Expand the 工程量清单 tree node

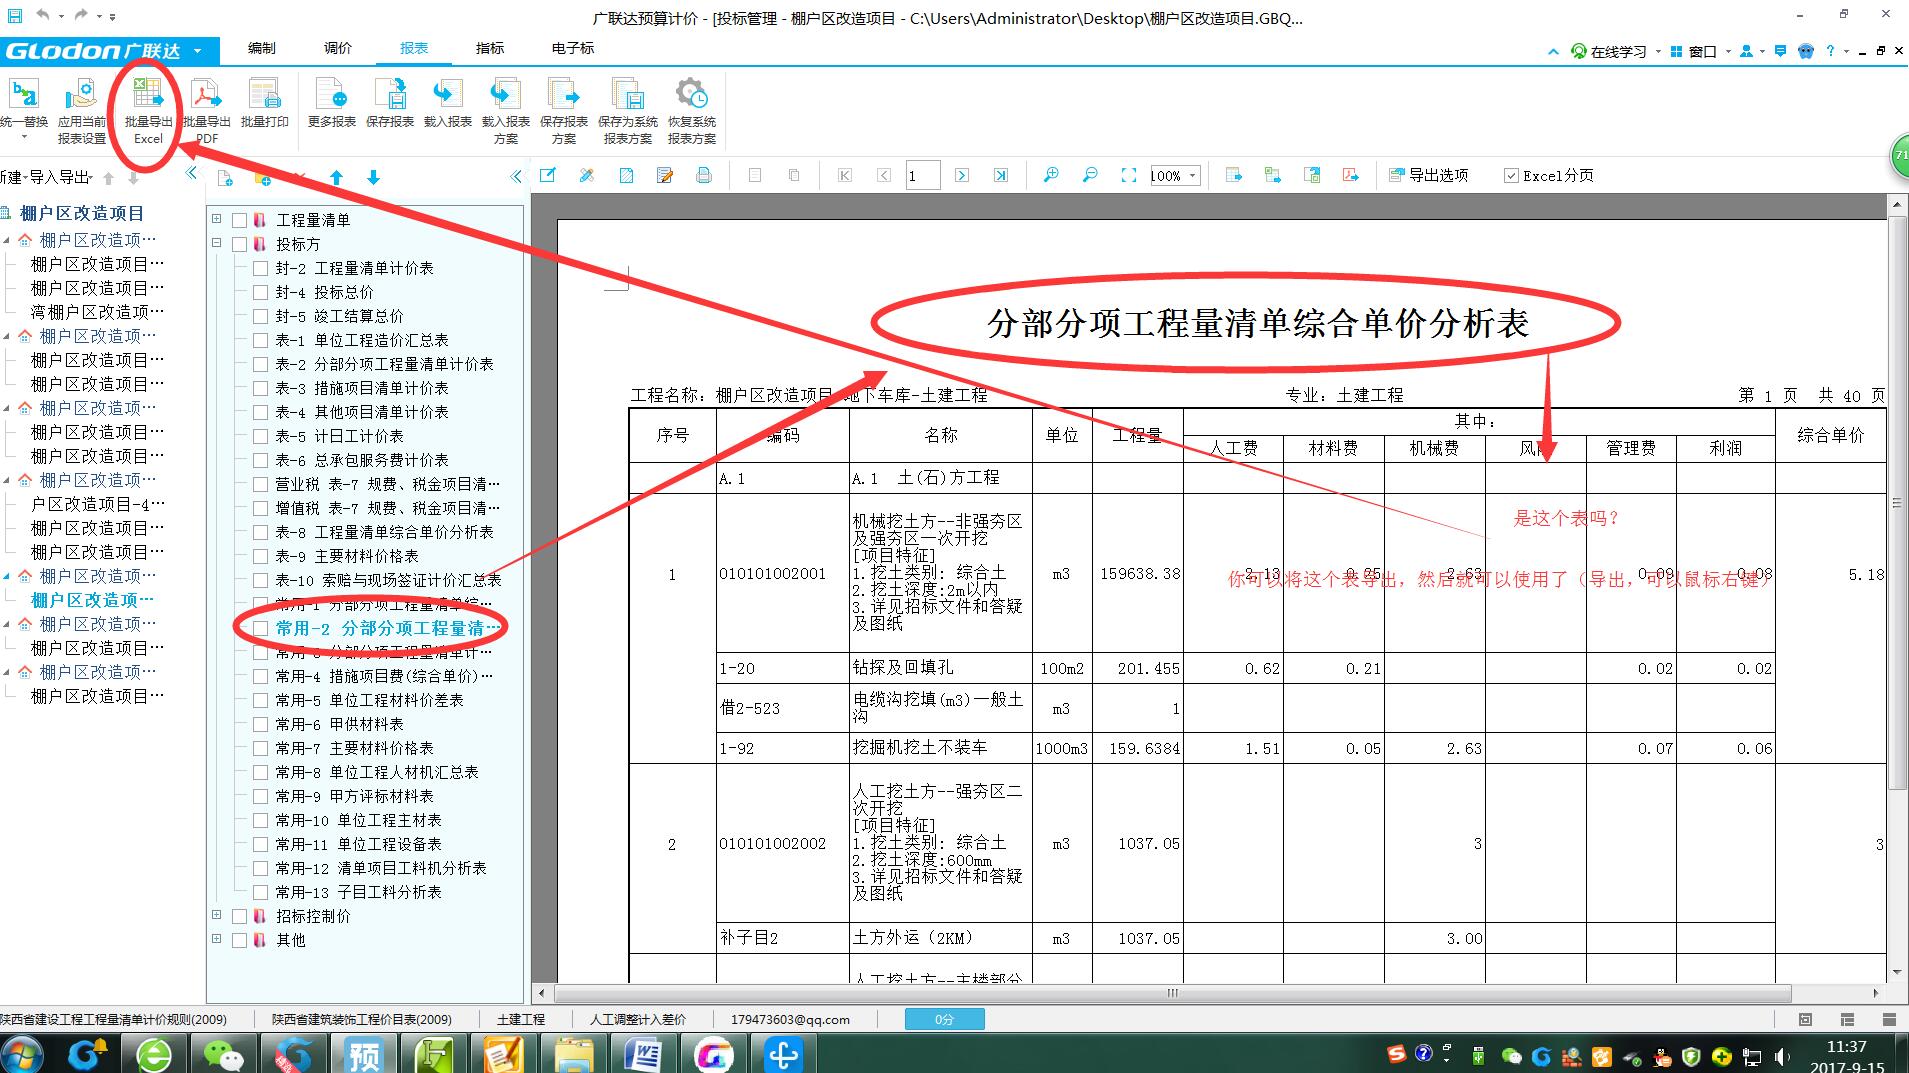[x=216, y=218]
